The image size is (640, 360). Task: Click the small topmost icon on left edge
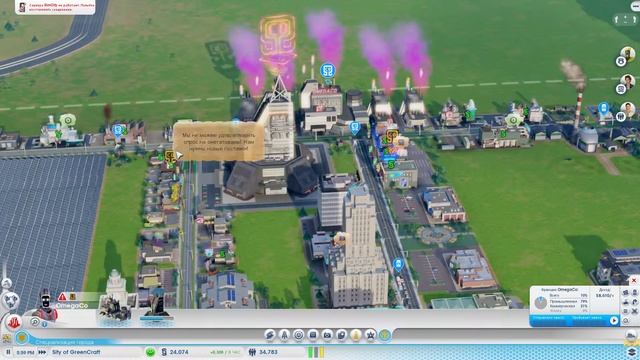point(7,282)
